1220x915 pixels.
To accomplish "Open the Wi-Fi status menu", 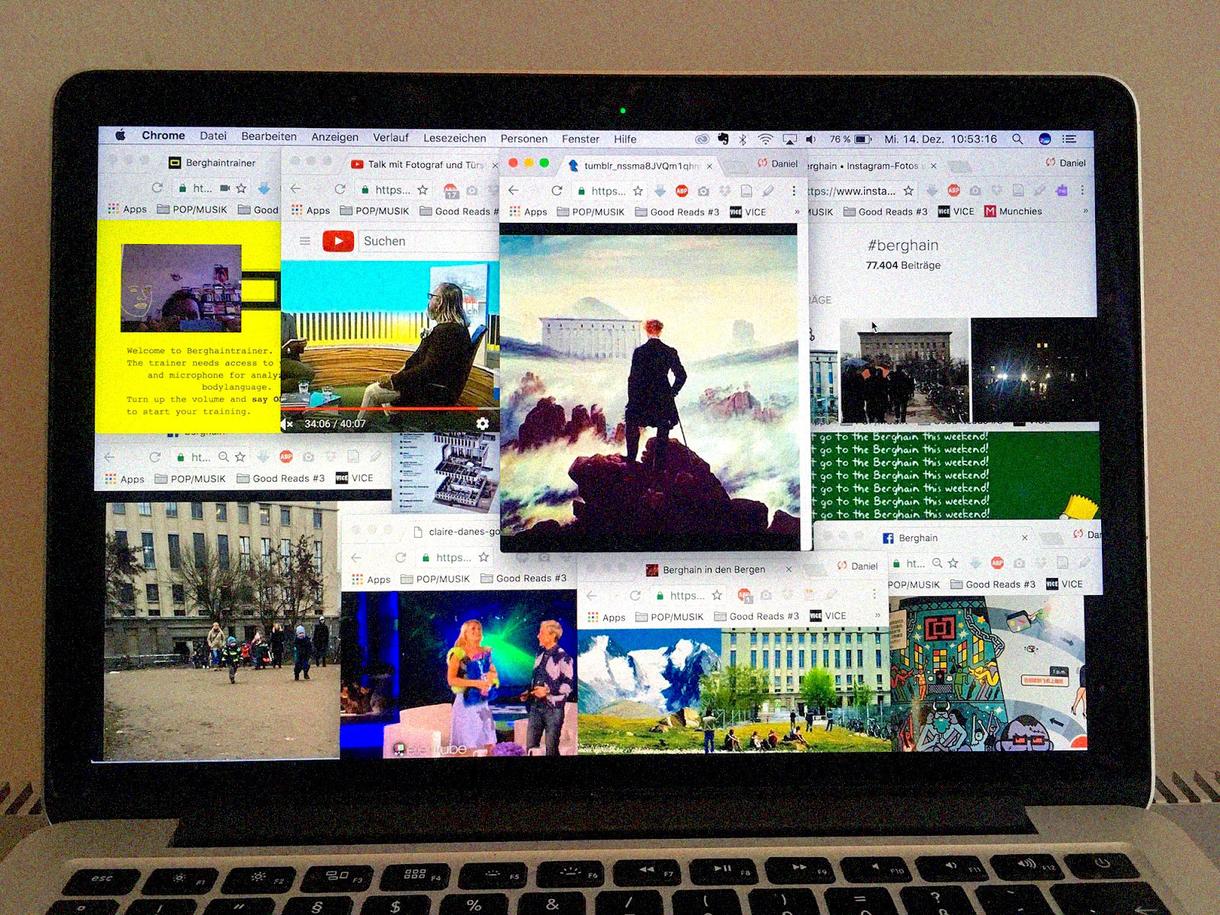I will (x=765, y=139).
